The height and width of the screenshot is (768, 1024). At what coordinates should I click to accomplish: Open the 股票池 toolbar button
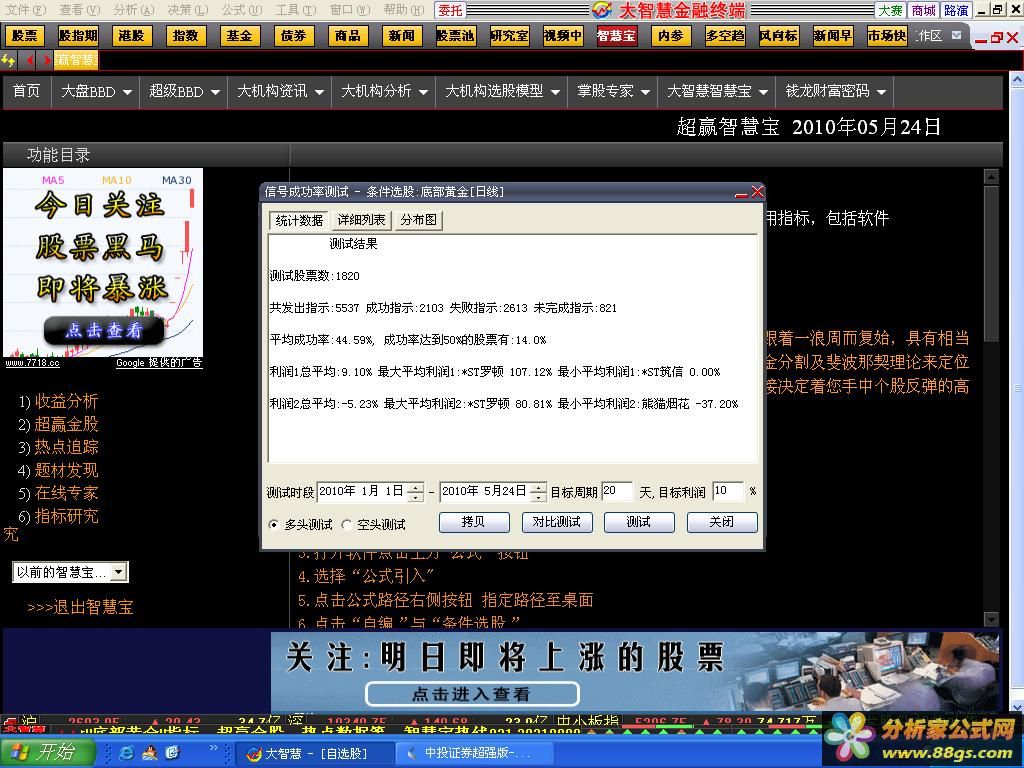tap(456, 36)
